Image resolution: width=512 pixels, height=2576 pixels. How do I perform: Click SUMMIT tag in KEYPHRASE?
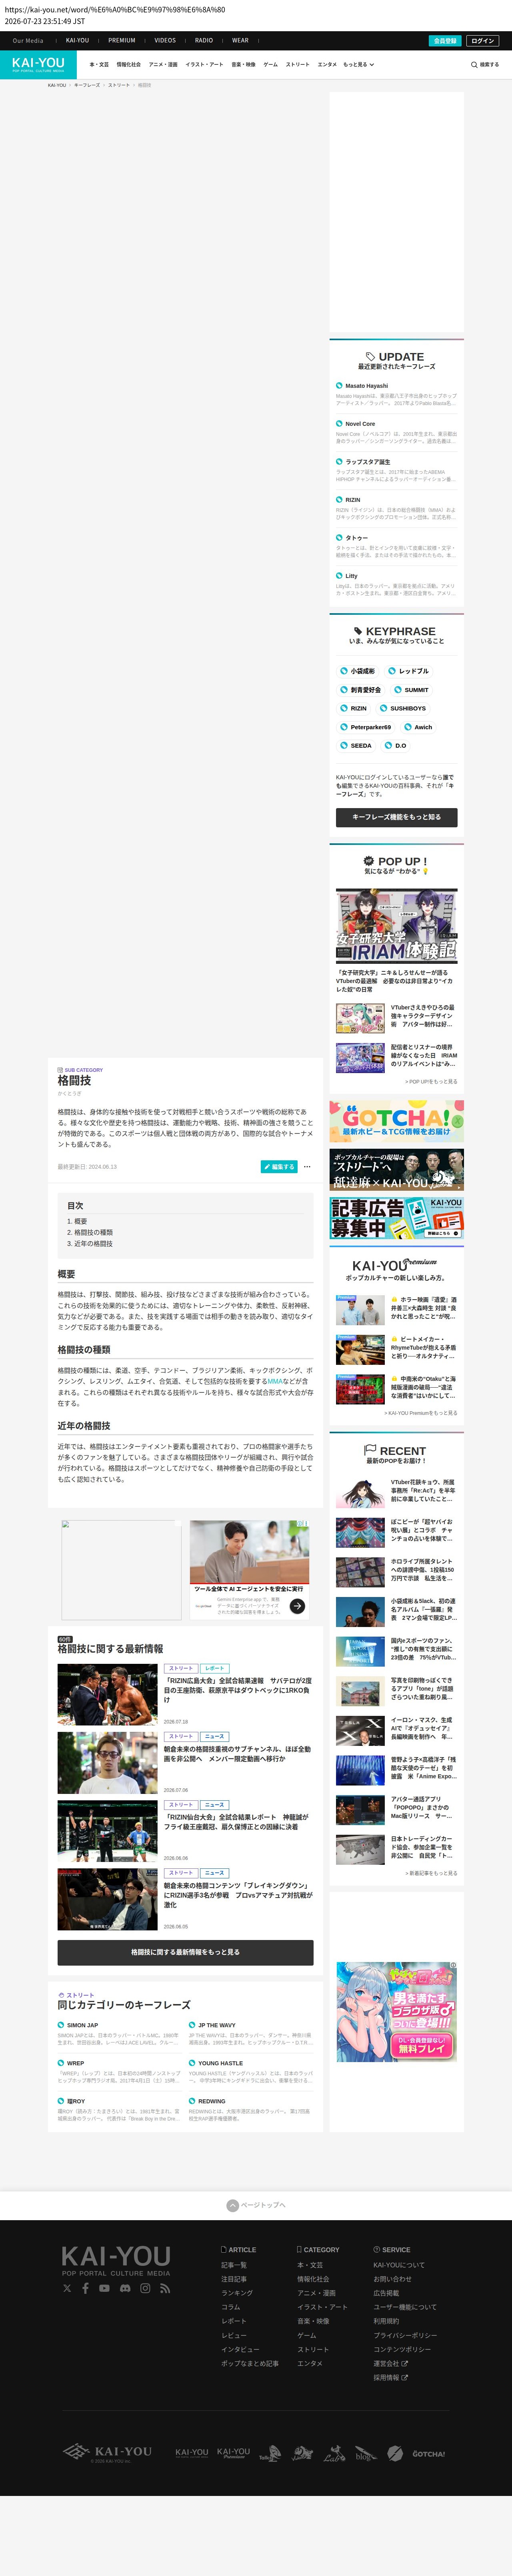pos(411,690)
